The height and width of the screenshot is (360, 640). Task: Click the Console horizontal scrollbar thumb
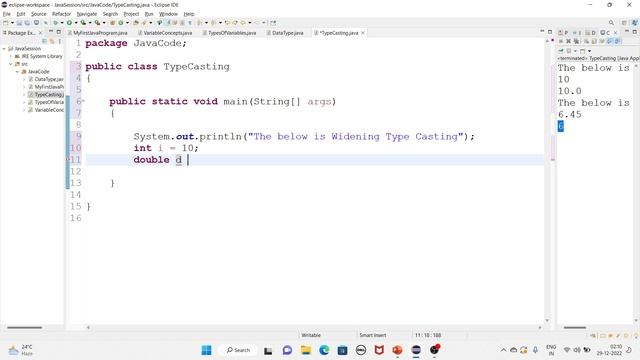575,327
